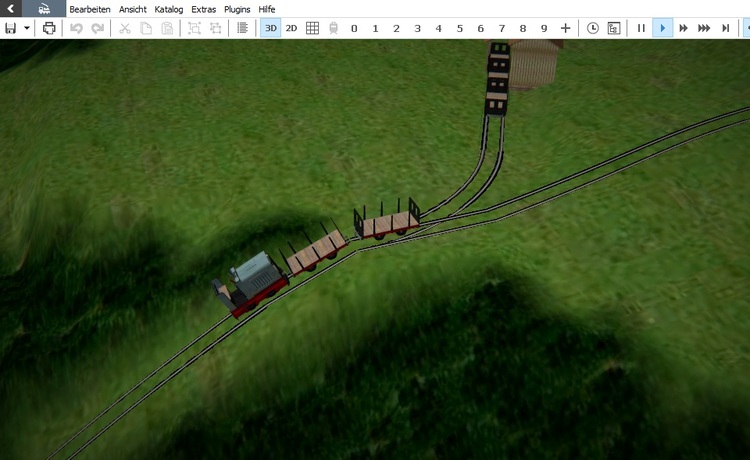Expand the save options dropdown arrow
The height and width of the screenshot is (460, 750).
[x=27, y=28]
